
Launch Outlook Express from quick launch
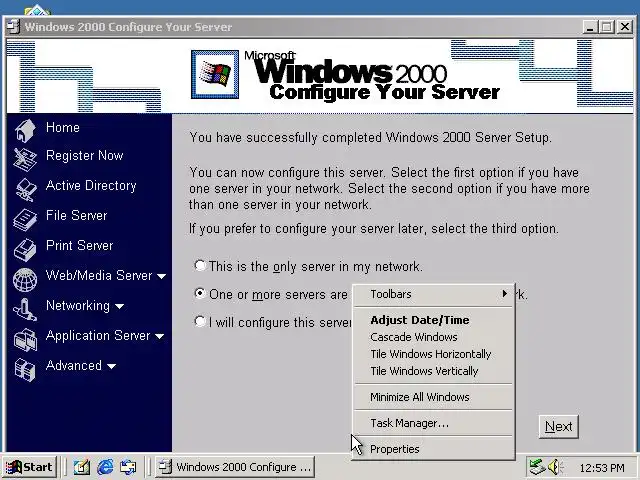128,467
